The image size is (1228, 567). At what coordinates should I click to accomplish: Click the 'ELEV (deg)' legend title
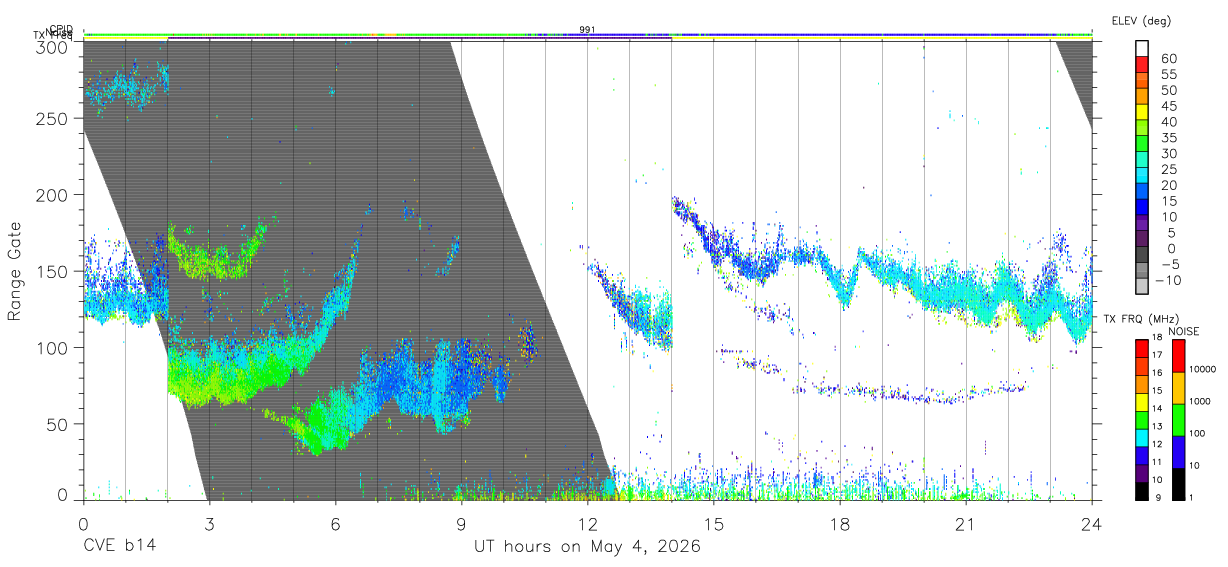pyautogui.click(x=1142, y=20)
